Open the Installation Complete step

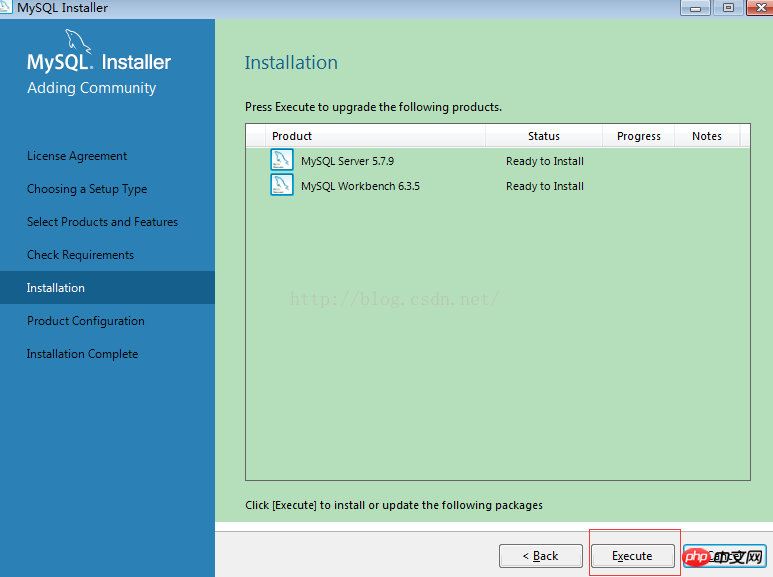[82, 354]
